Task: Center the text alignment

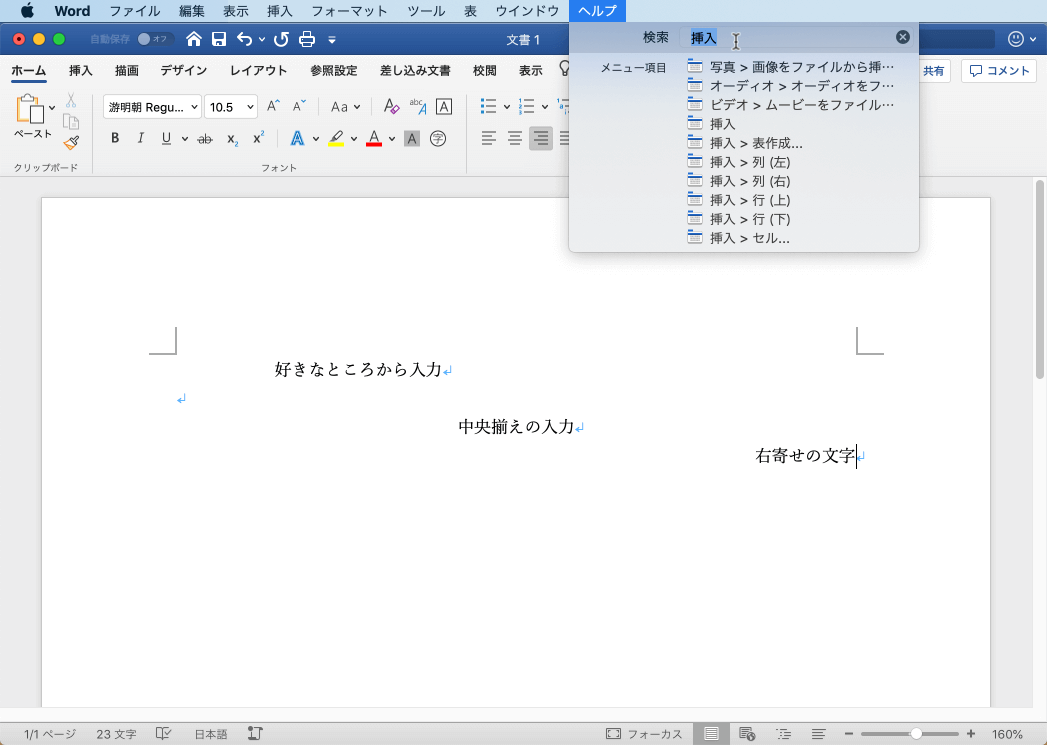Action: 515,139
